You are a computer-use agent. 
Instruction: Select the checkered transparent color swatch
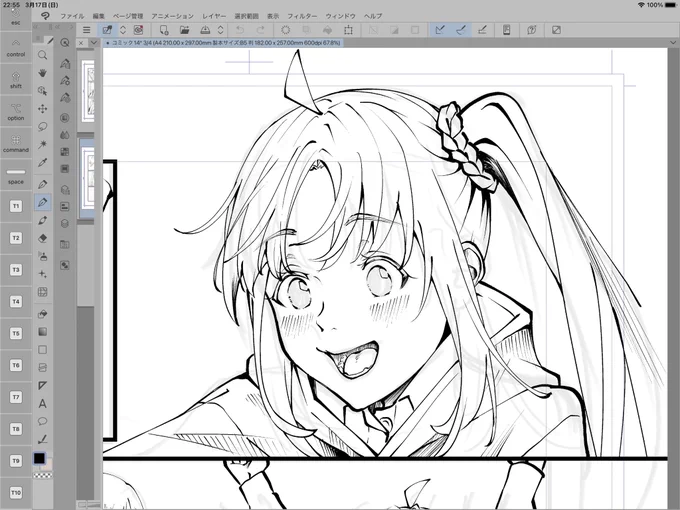(42, 475)
